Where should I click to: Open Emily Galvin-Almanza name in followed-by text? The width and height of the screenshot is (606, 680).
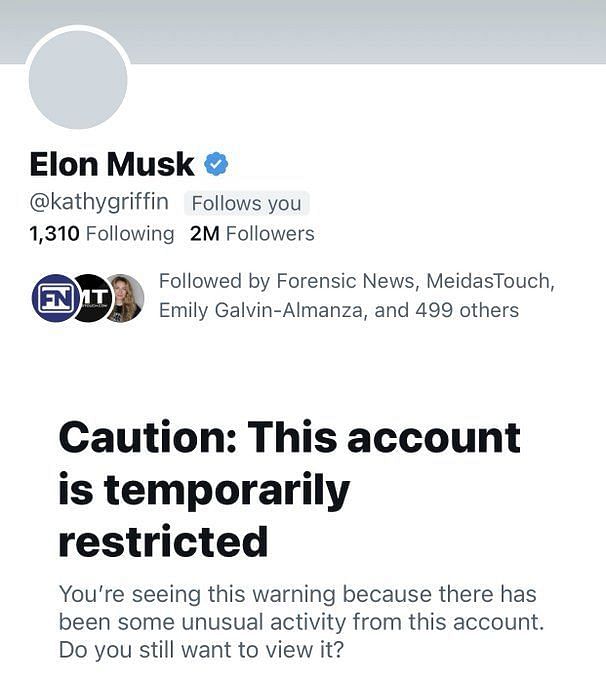point(260,310)
